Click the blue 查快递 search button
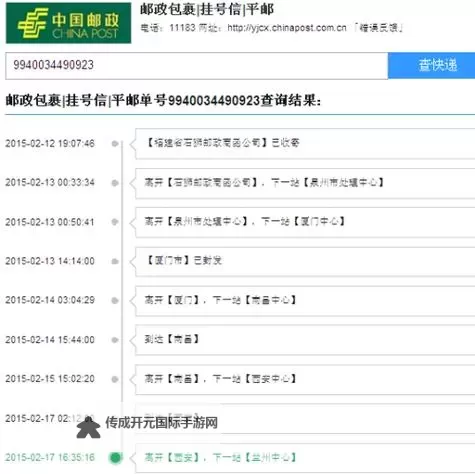475x474 pixels. tap(432, 65)
